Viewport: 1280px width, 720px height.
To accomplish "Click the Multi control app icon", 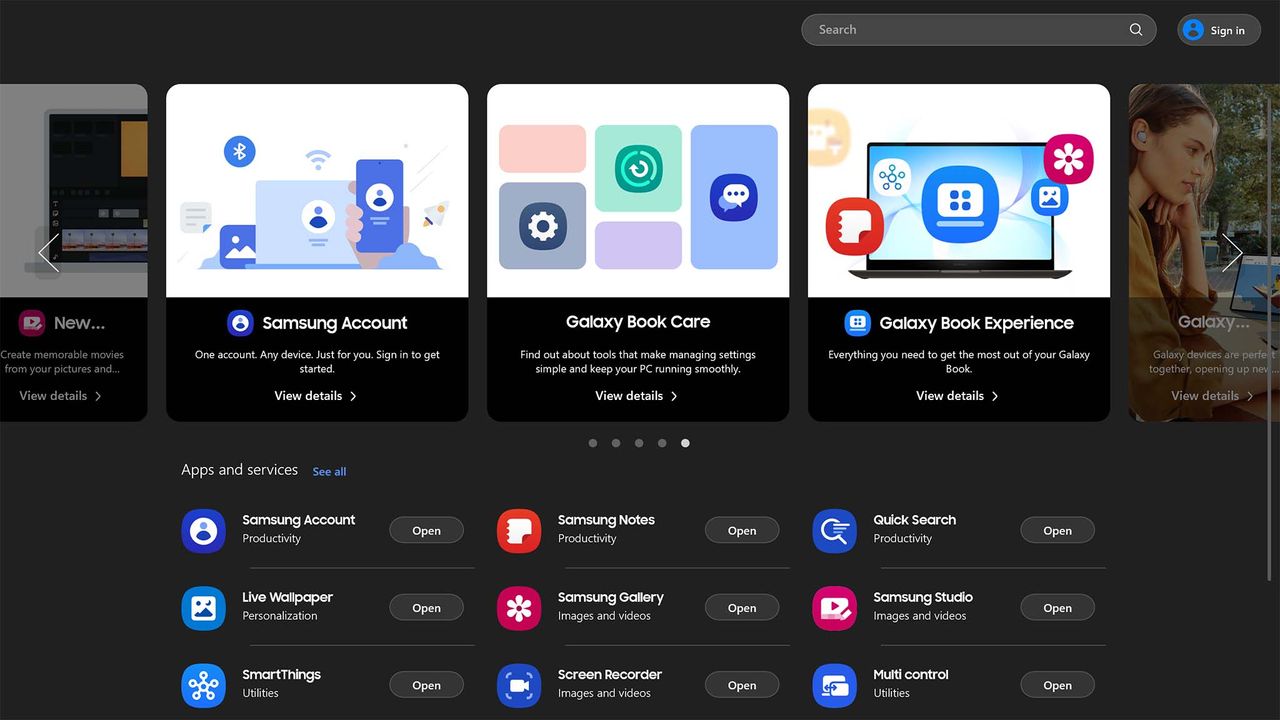I will [834, 685].
